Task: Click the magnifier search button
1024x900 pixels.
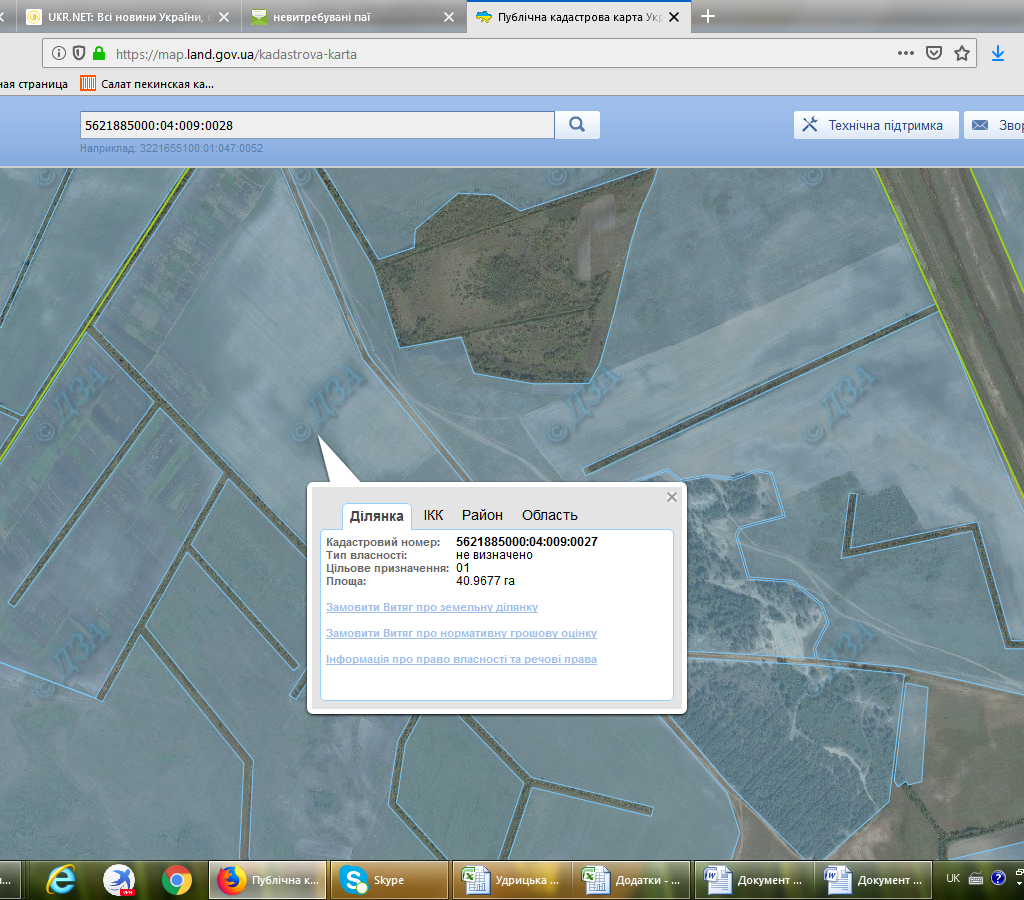Action: tap(577, 125)
